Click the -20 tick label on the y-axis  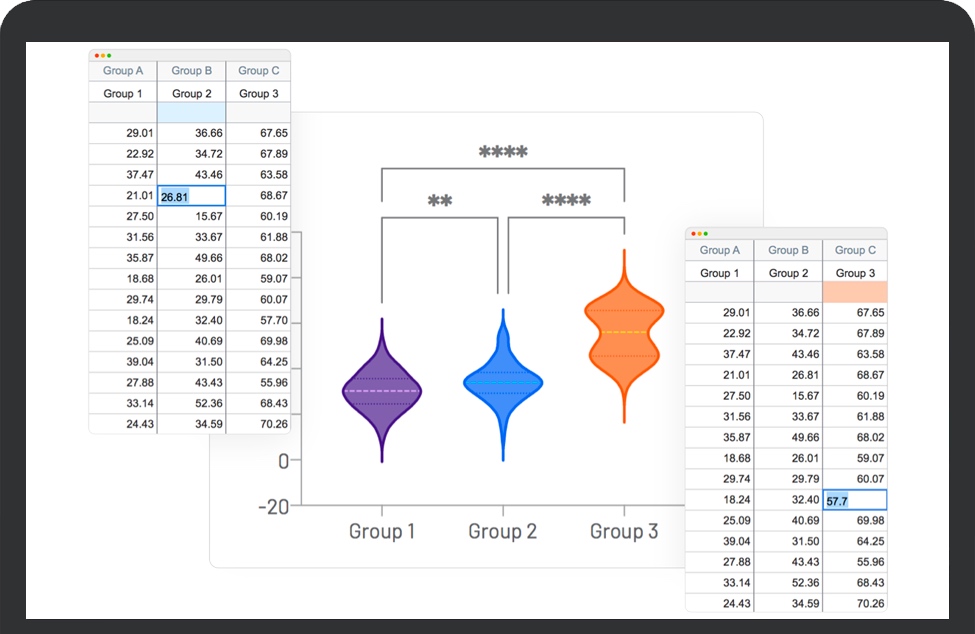[273, 506]
